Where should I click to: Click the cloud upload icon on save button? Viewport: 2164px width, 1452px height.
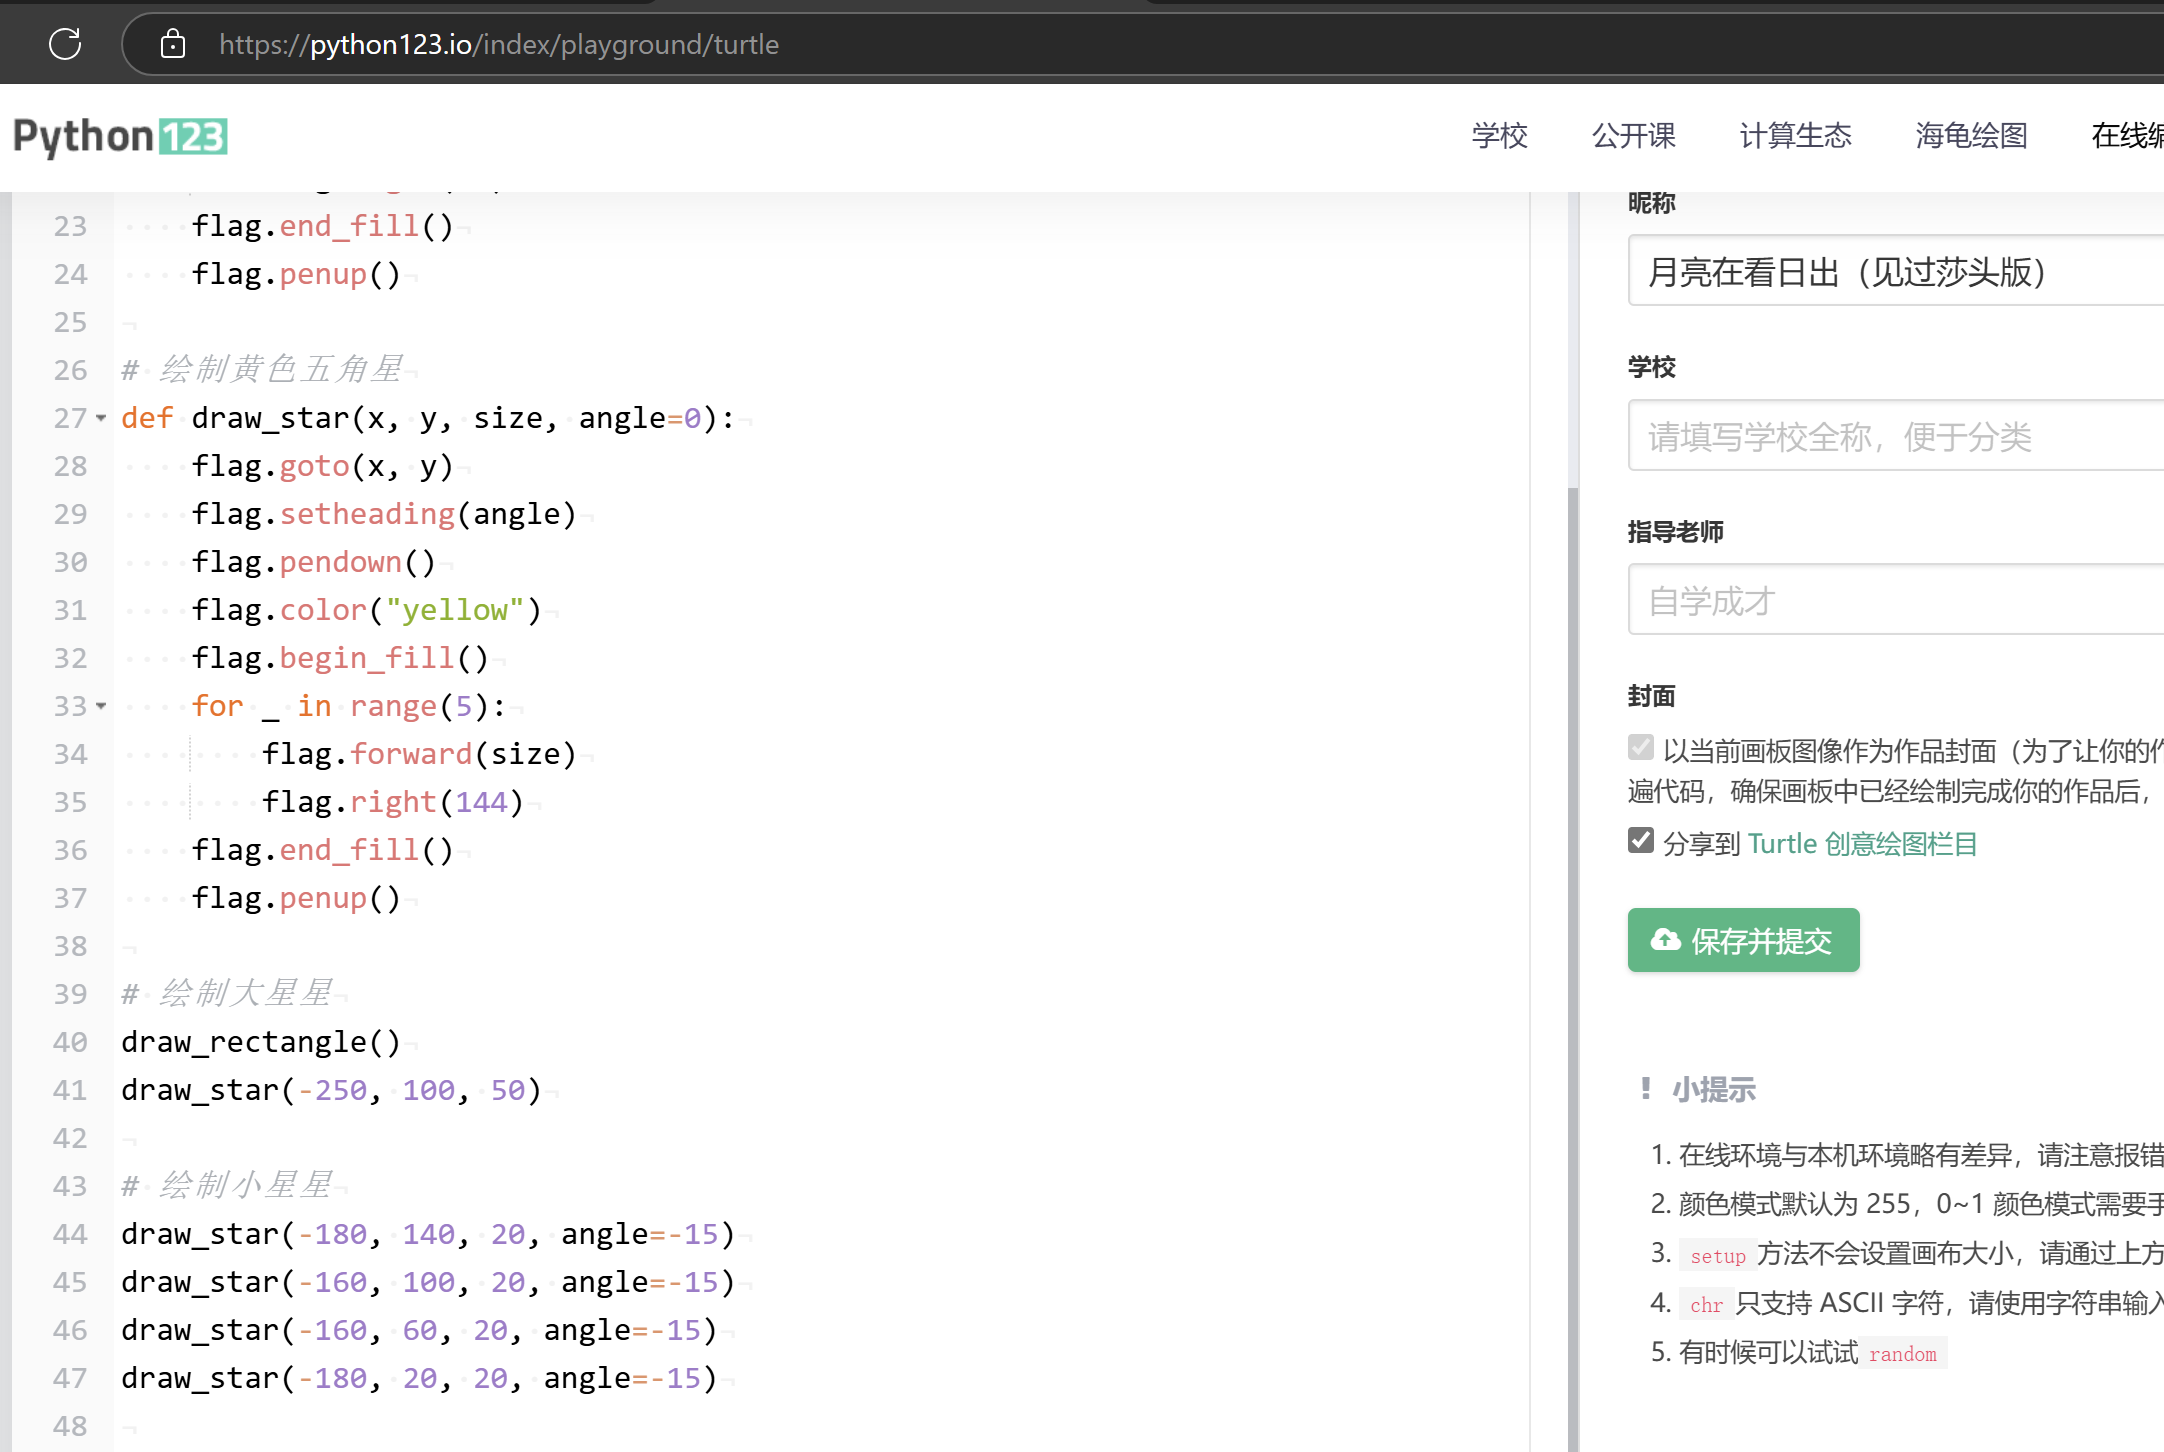pyautogui.click(x=1665, y=940)
